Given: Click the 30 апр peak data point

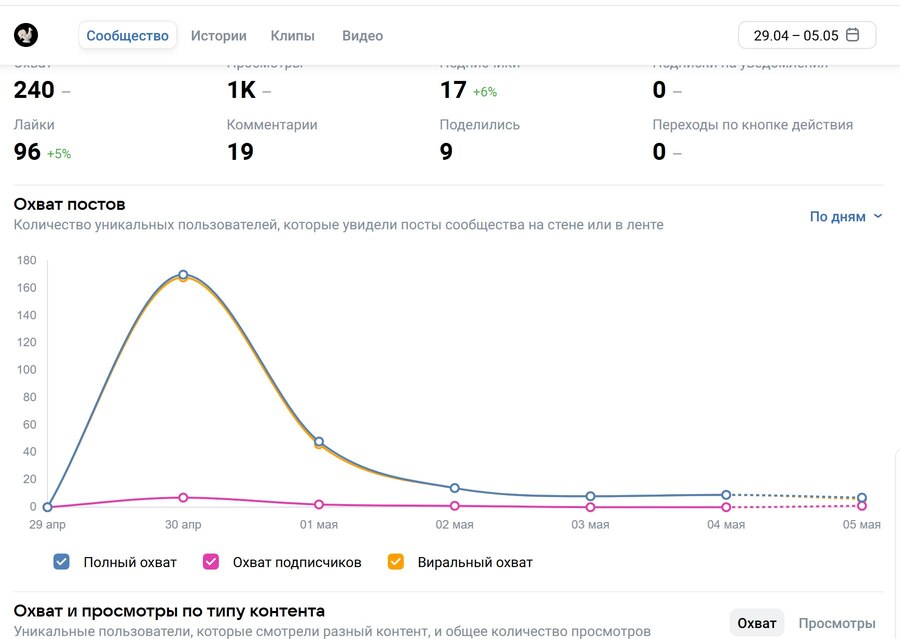Looking at the screenshot, I should (183, 275).
